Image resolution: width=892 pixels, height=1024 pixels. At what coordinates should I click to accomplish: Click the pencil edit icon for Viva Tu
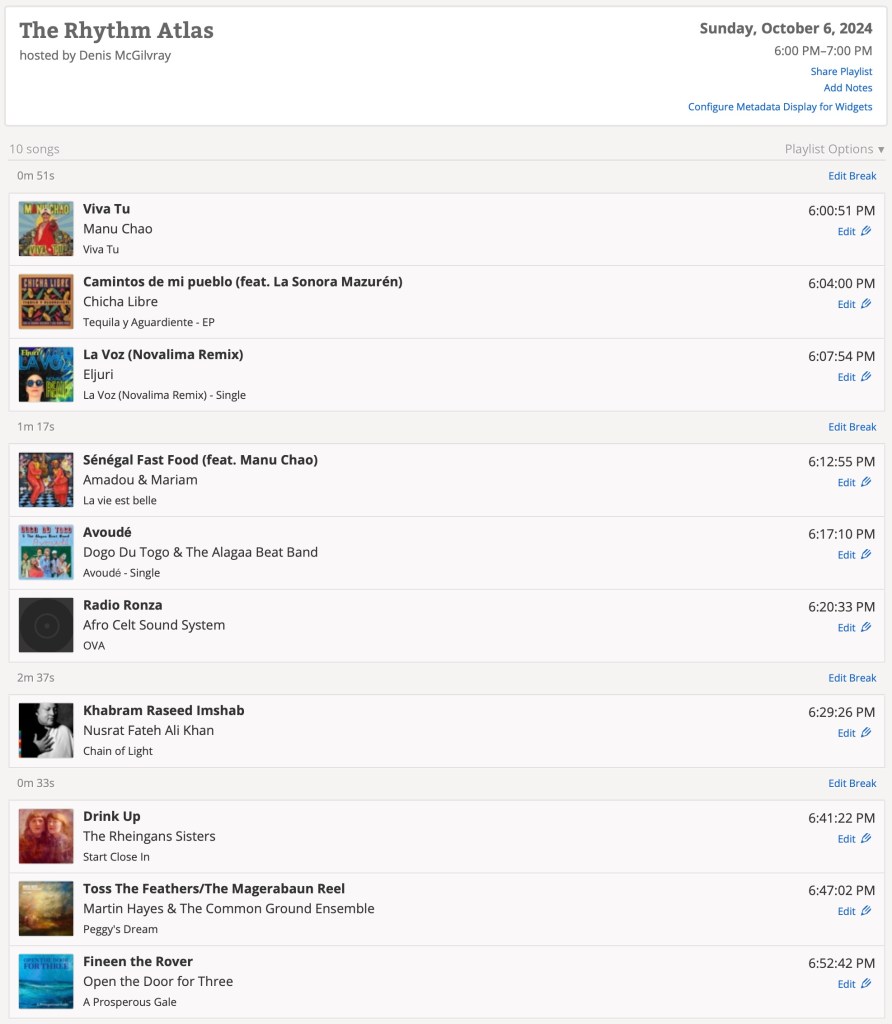click(x=866, y=231)
